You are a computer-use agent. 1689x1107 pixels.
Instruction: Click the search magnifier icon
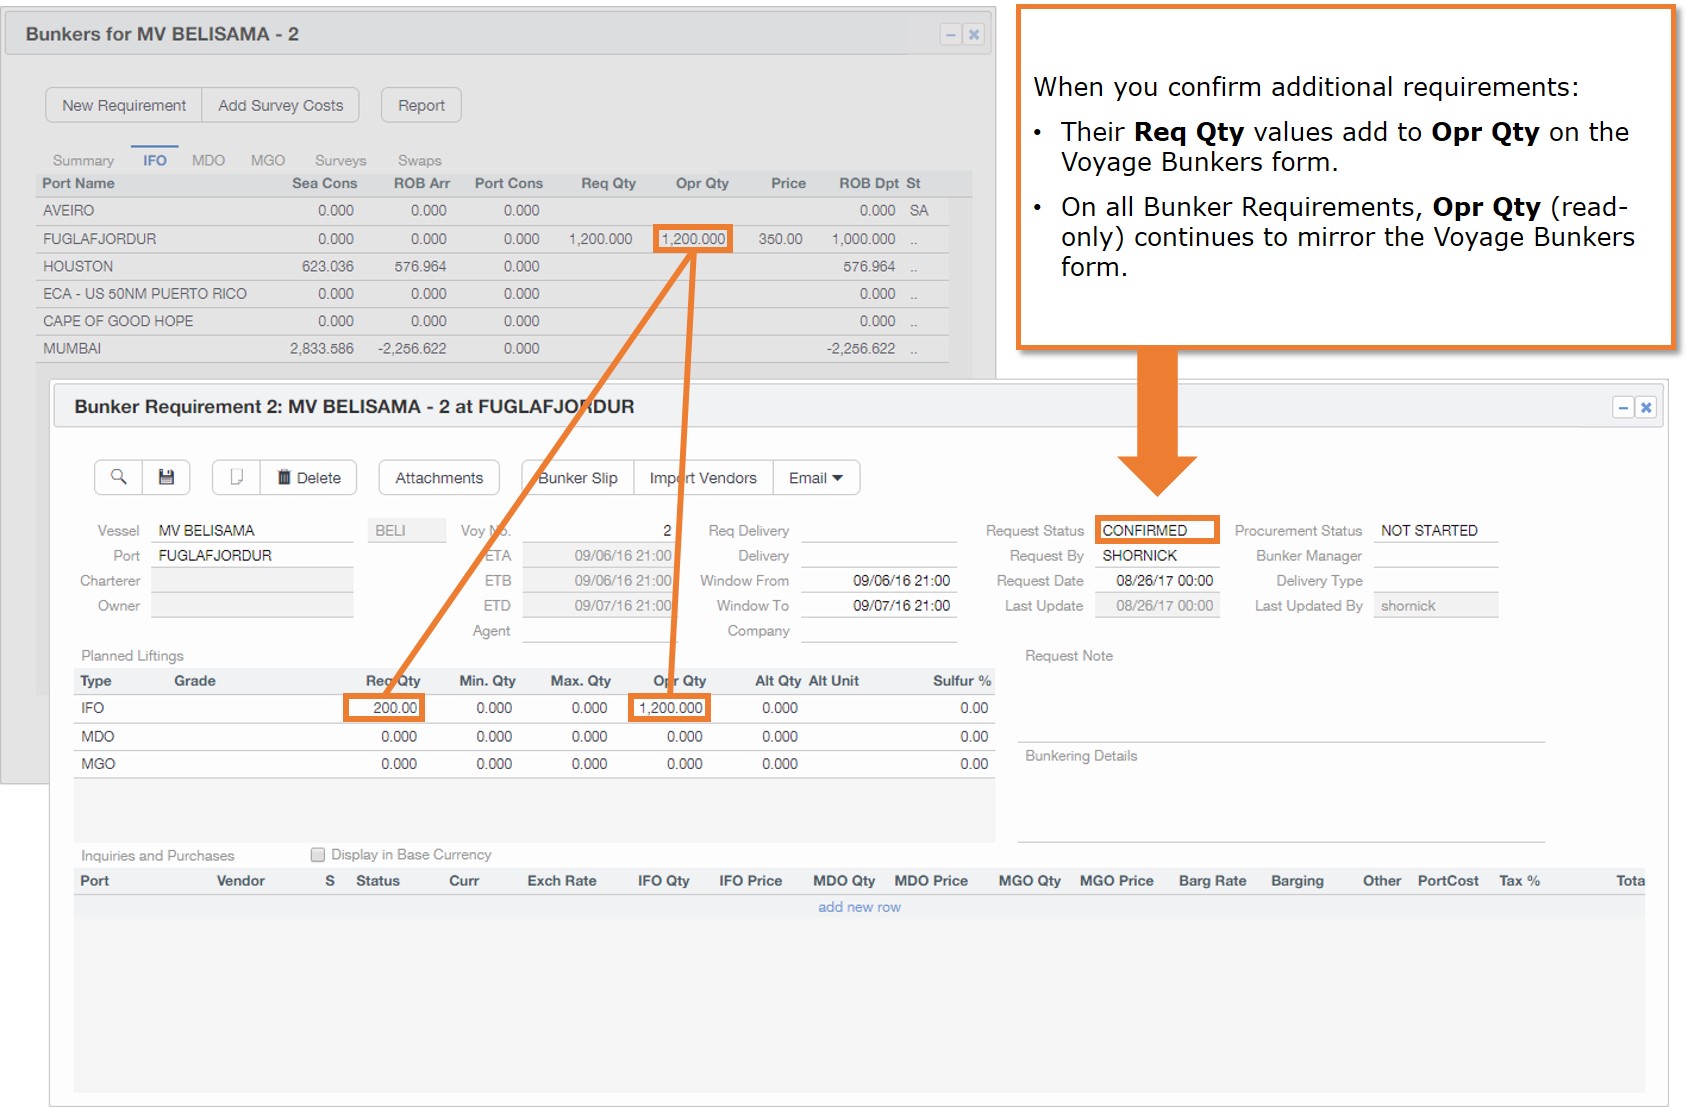click(118, 478)
